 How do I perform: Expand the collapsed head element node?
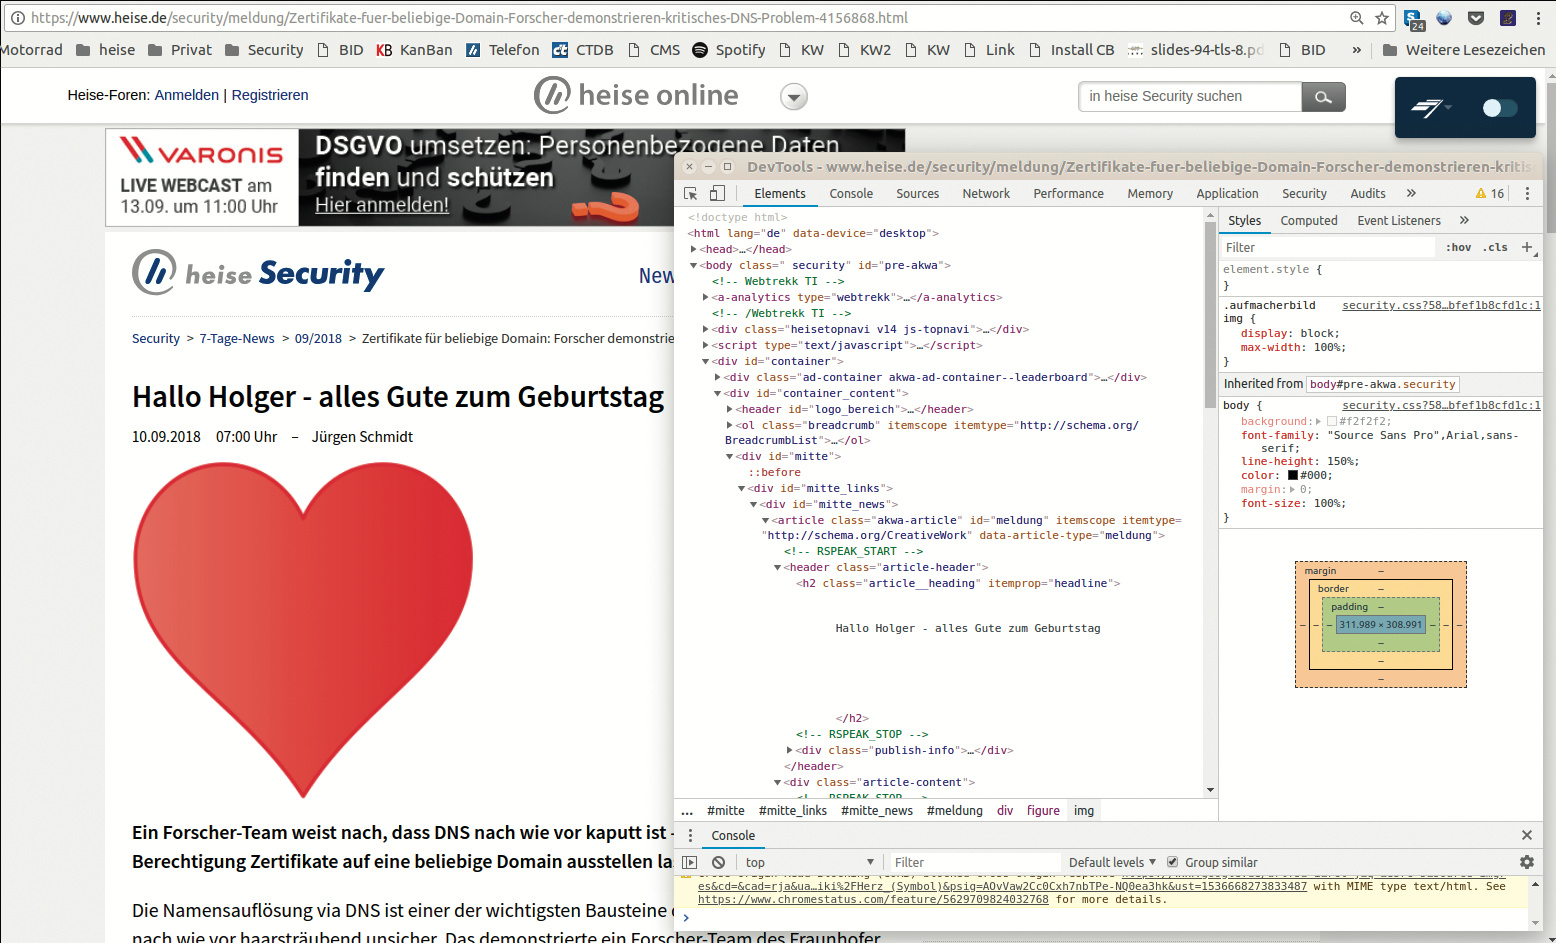point(694,249)
